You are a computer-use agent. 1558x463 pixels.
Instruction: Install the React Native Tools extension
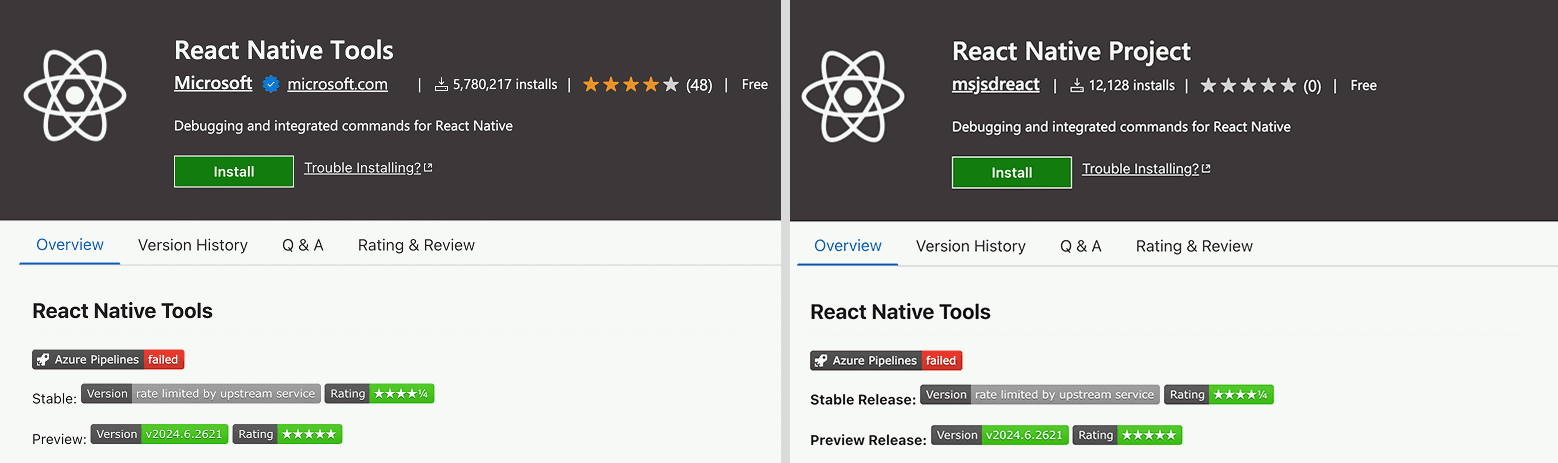pyautogui.click(x=233, y=172)
